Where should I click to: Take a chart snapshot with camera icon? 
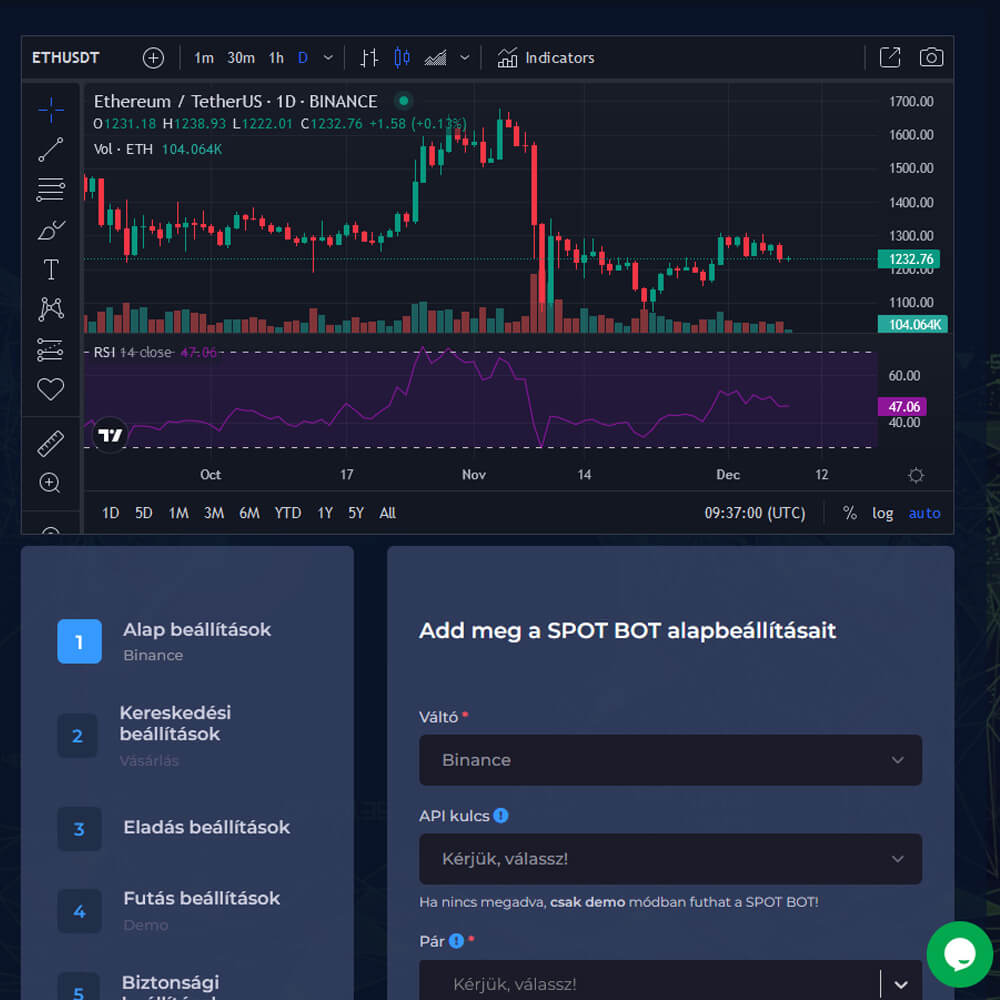pos(931,57)
